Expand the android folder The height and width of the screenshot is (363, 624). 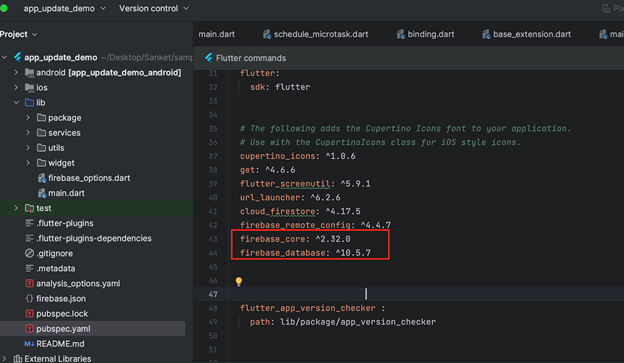point(16,72)
